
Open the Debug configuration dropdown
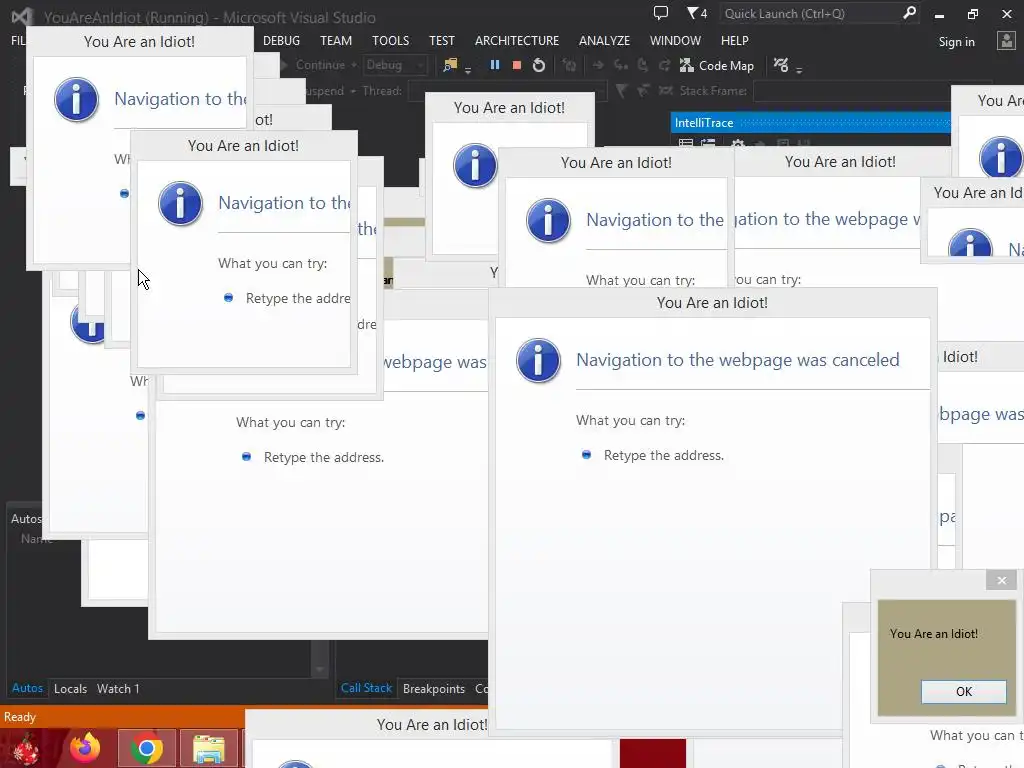395,65
